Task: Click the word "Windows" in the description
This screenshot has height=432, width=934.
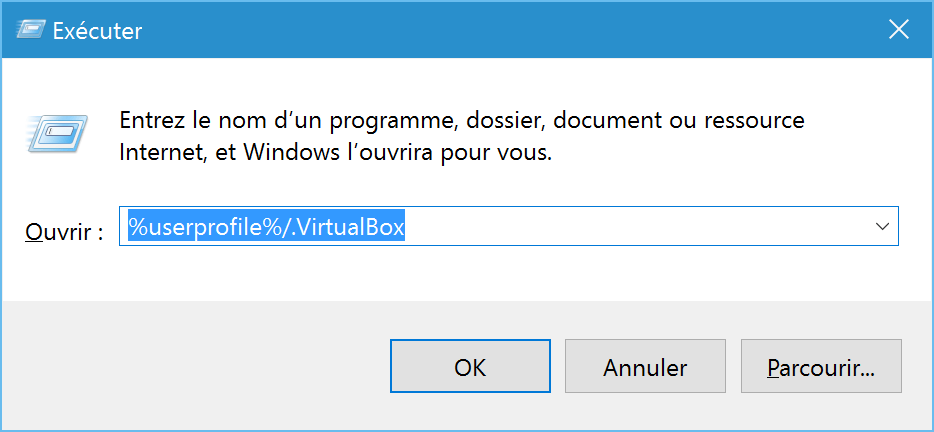Action: pyautogui.click(x=289, y=153)
